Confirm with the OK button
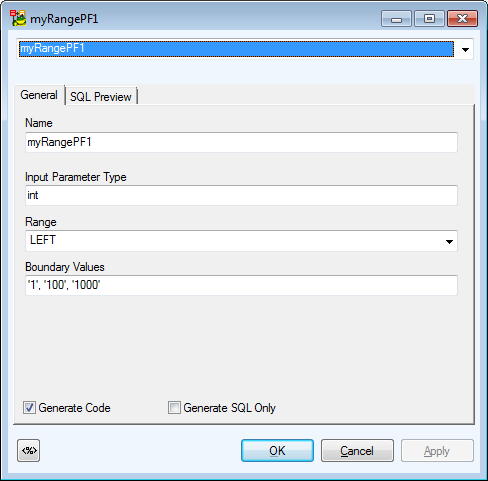The image size is (488, 481). point(277,451)
